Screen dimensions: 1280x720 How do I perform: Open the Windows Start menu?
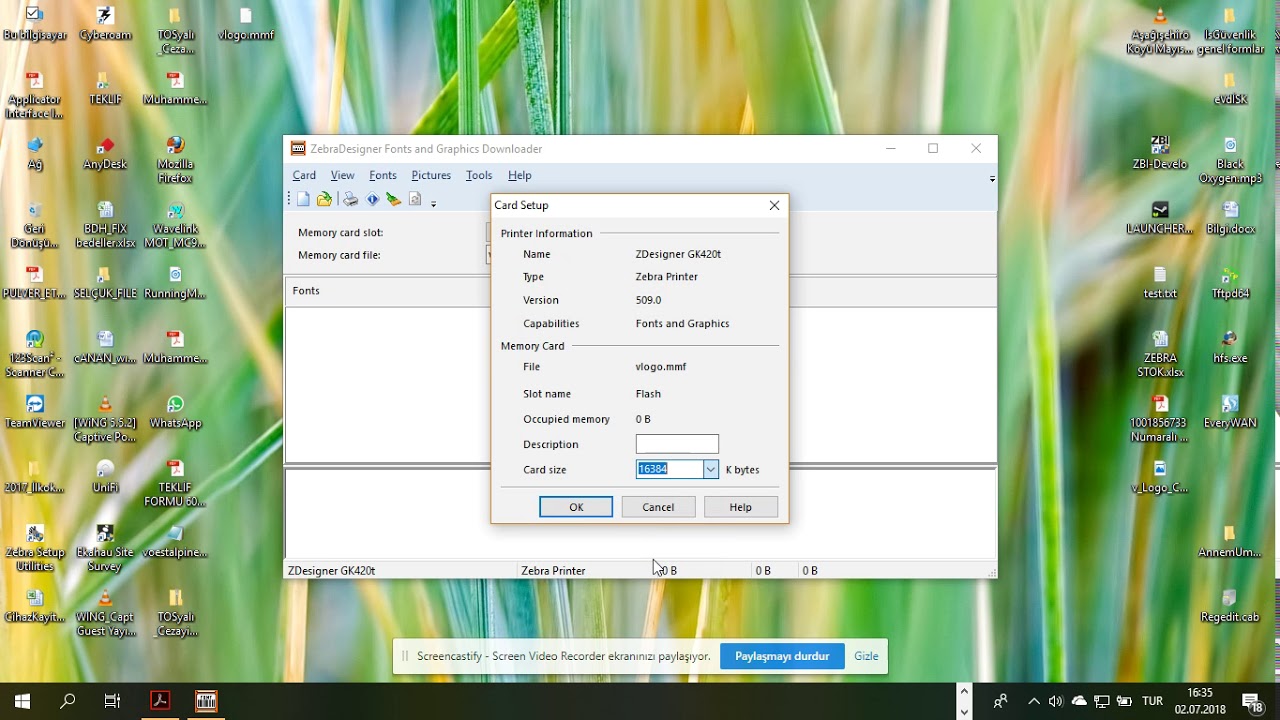(x=22, y=701)
